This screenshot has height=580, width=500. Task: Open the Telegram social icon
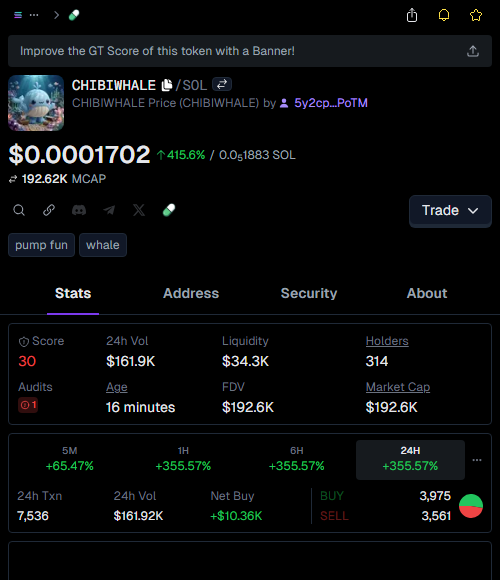[109, 210]
